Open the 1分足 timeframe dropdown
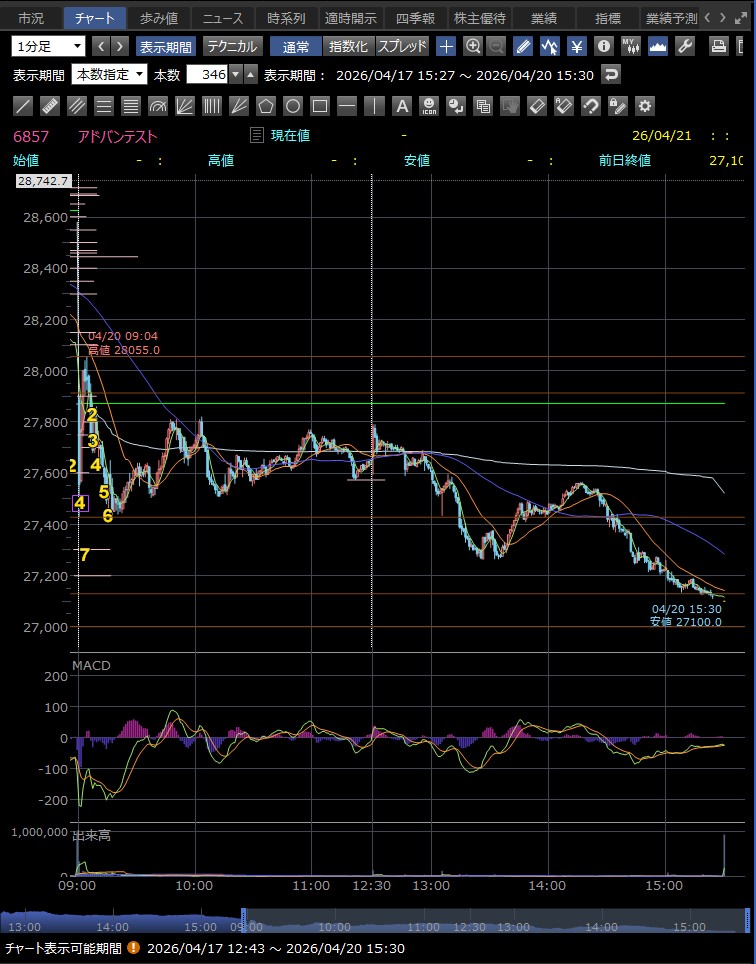 click(49, 46)
